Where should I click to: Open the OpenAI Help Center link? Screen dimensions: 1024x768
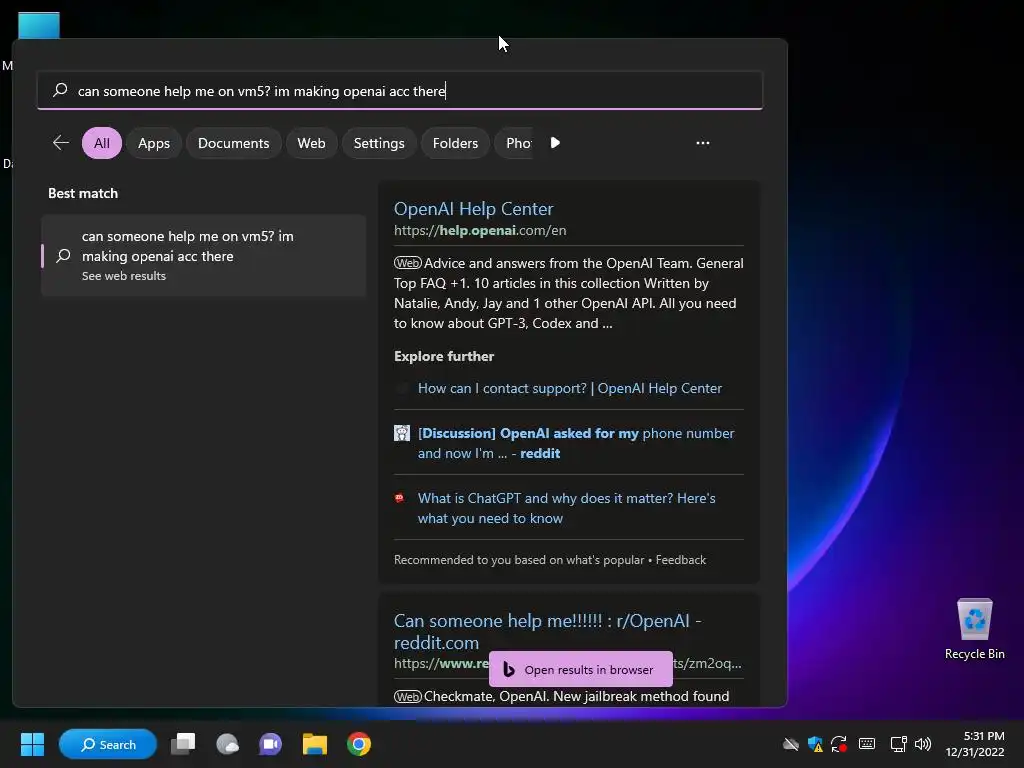(x=473, y=208)
